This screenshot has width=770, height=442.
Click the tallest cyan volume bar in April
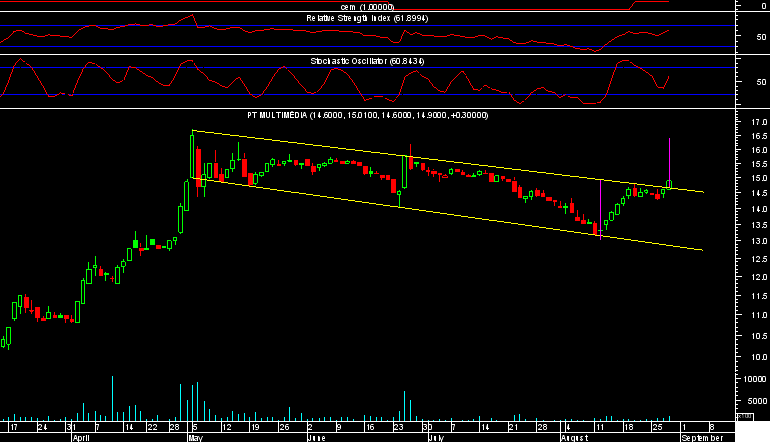tap(112, 398)
